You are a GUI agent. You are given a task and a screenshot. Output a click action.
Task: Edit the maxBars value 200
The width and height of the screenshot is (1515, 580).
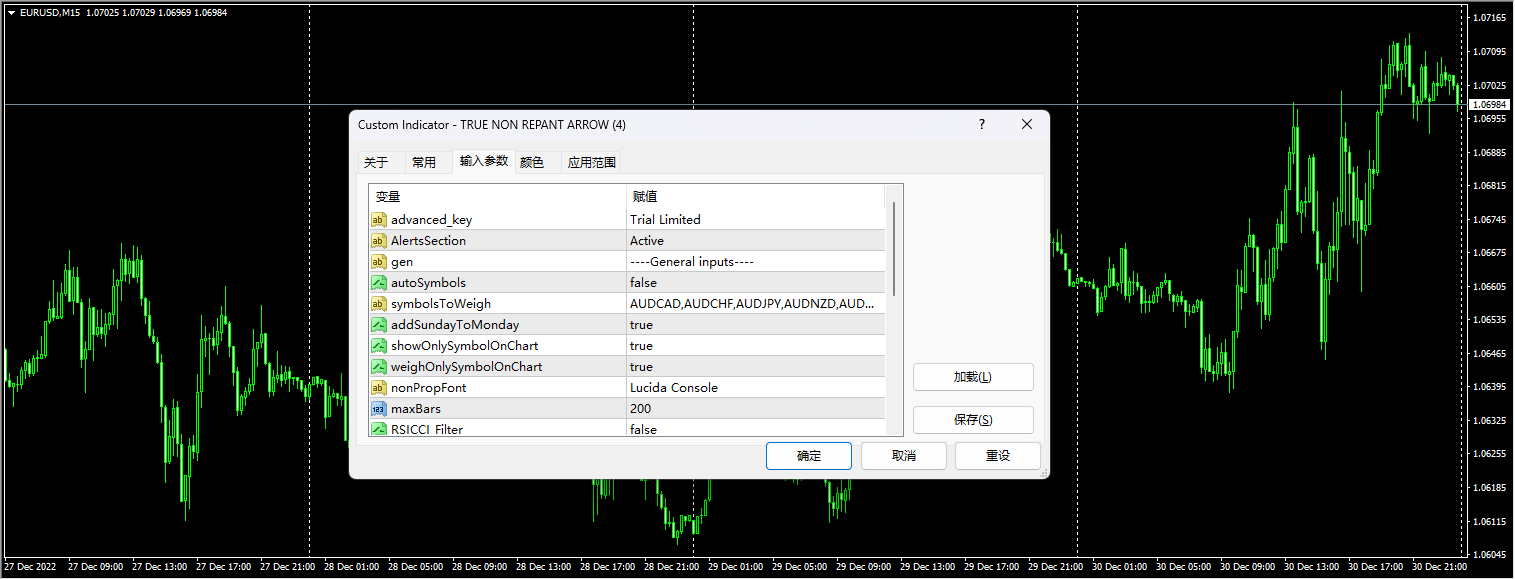point(755,409)
